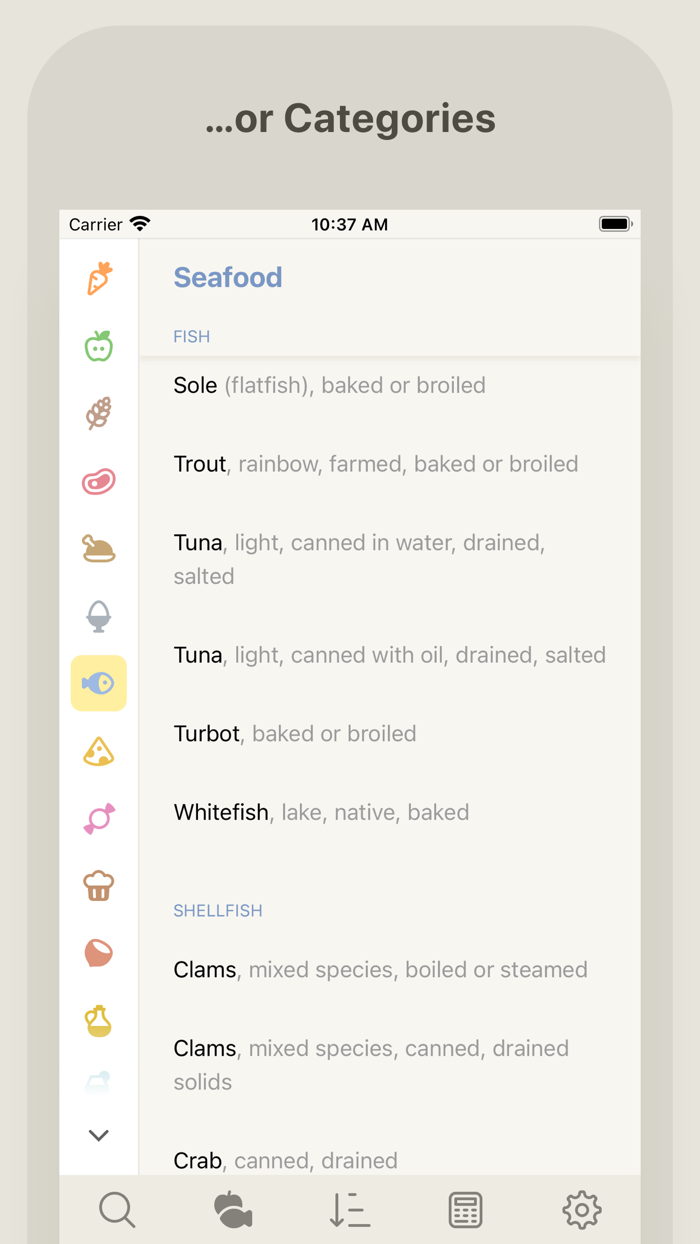Select the green apple fruits category
The height and width of the screenshot is (1244, 700).
(x=99, y=346)
